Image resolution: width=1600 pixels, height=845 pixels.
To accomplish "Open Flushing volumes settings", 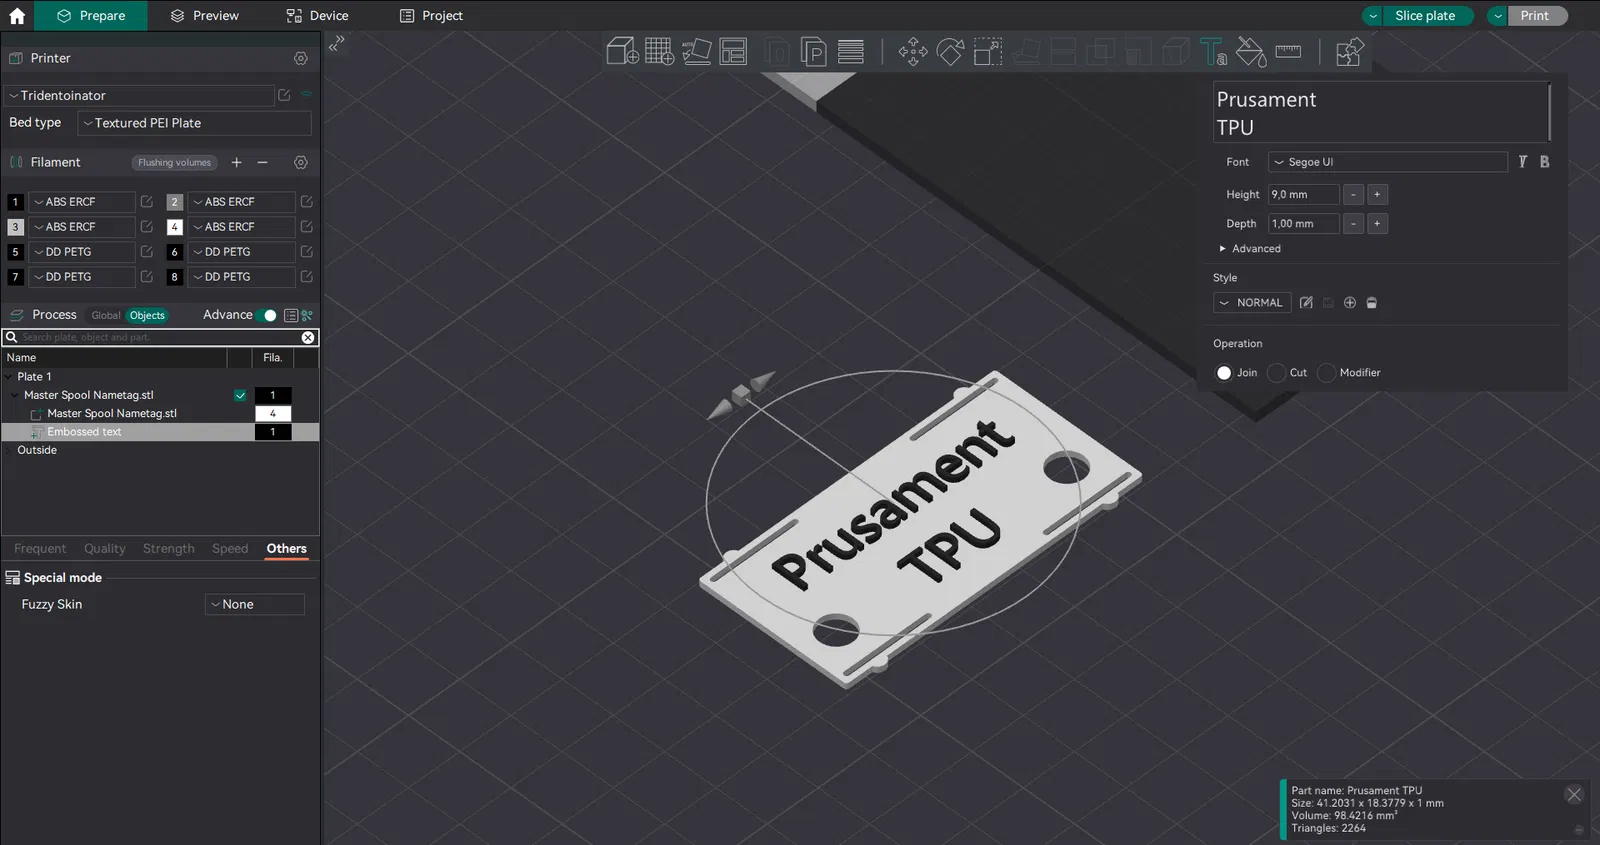I will pos(175,163).
